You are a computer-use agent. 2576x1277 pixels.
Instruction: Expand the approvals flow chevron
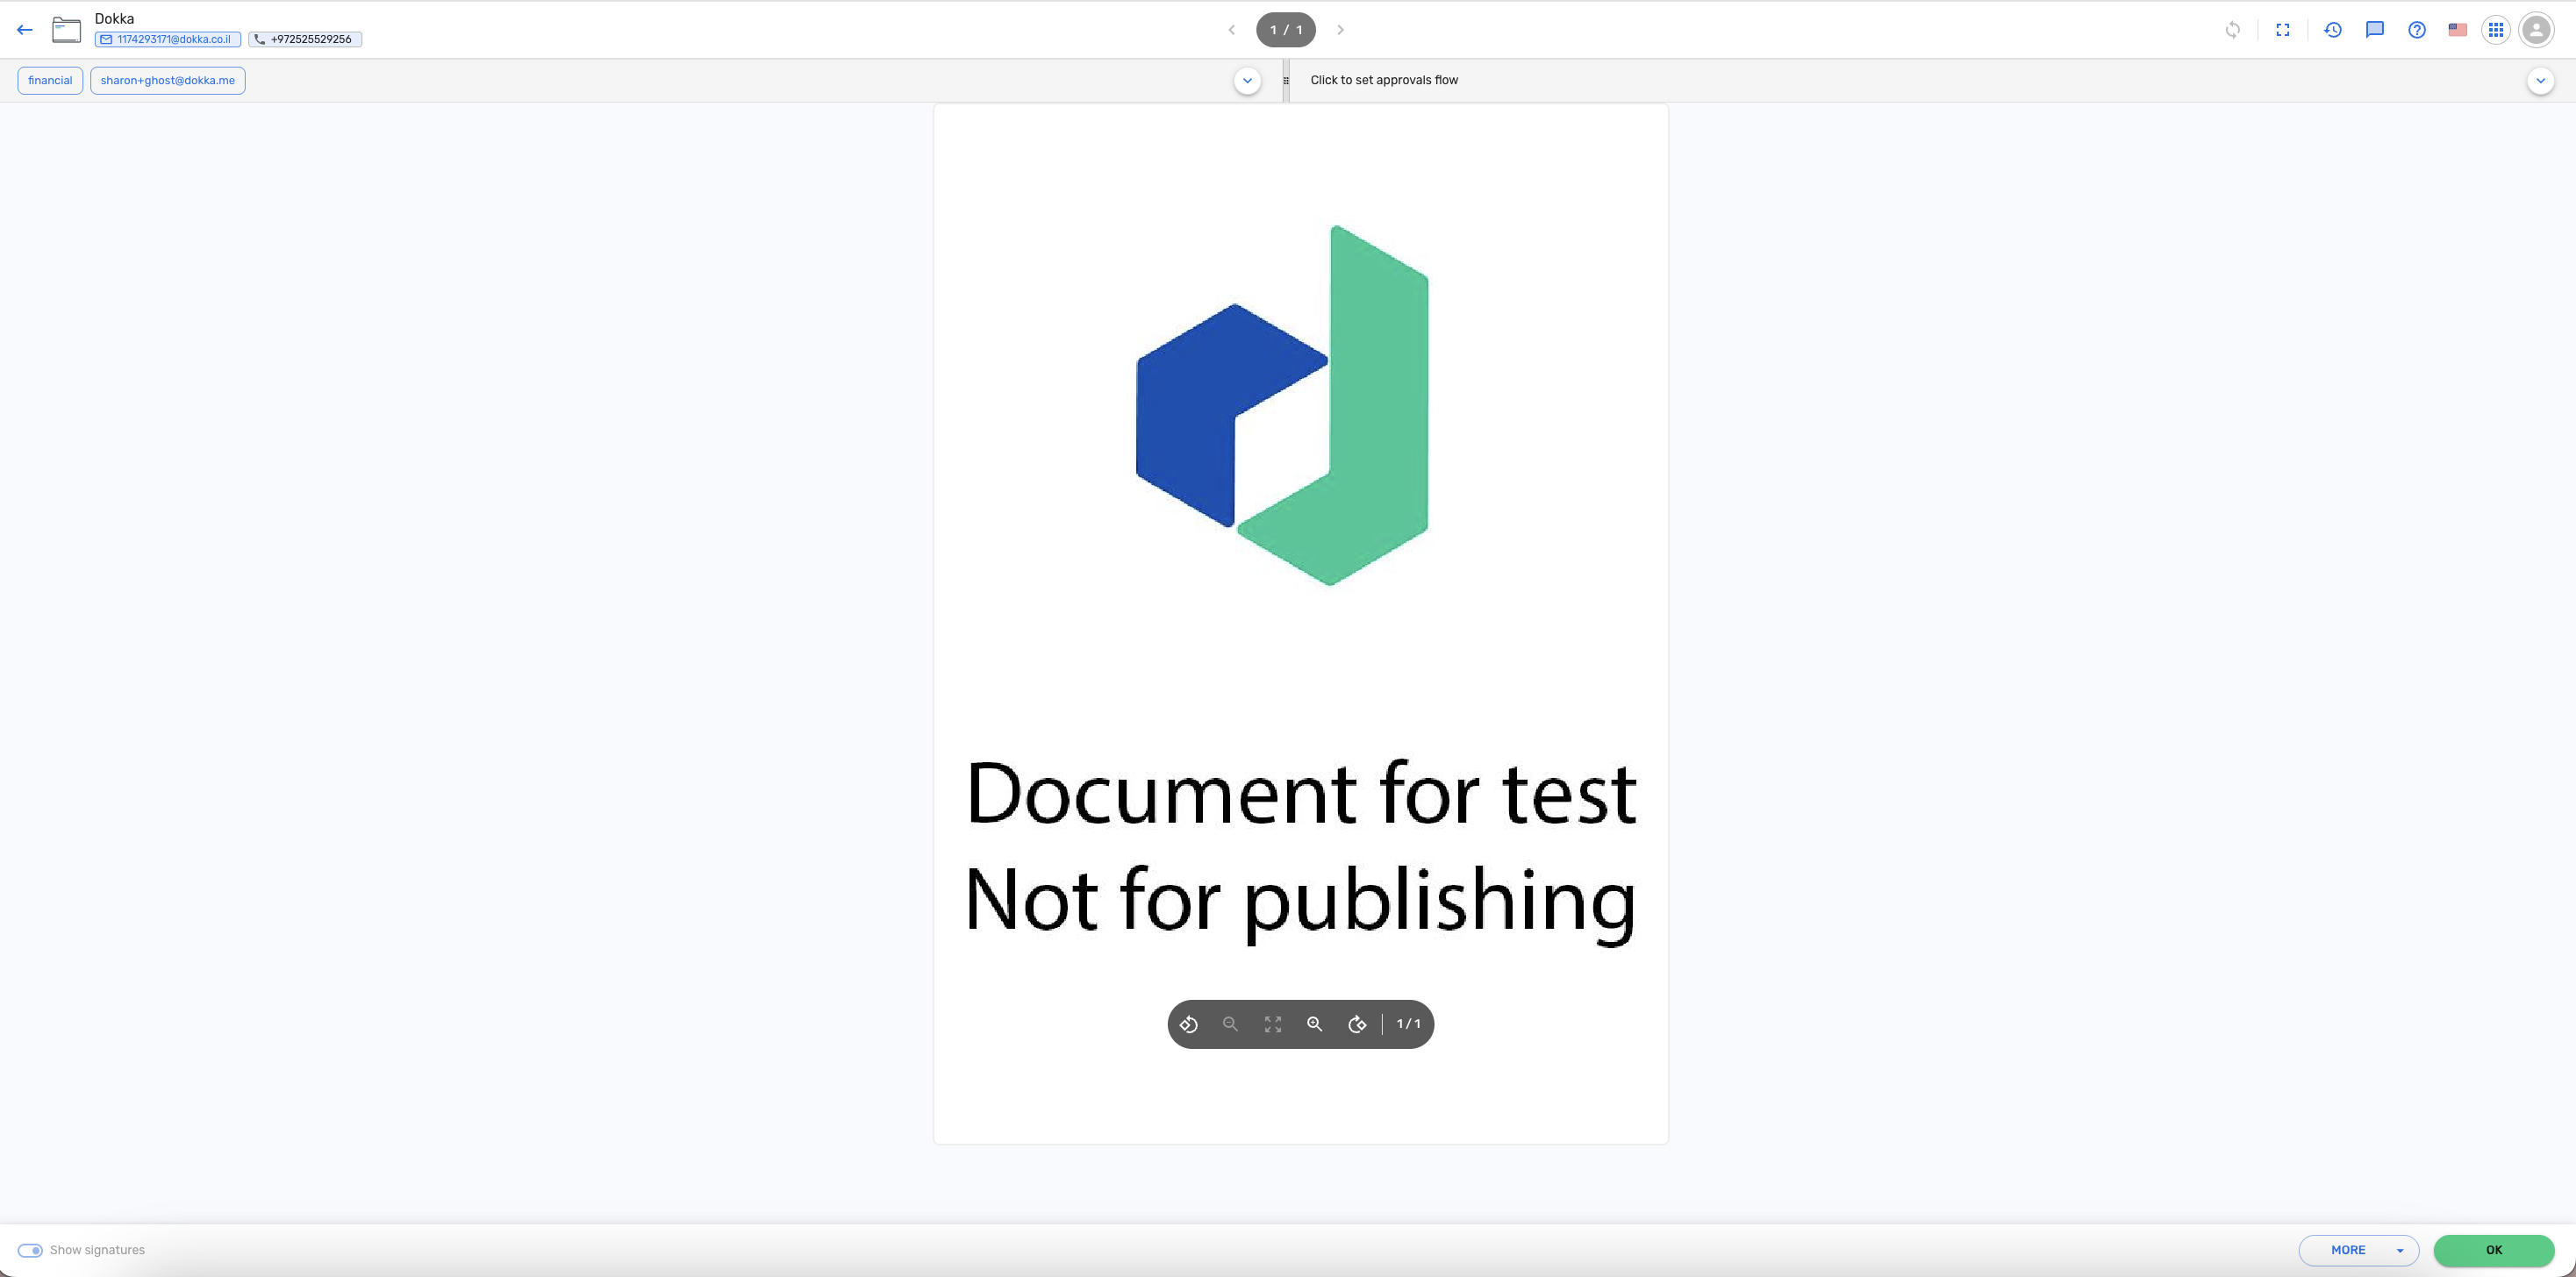coord(2540,81)
